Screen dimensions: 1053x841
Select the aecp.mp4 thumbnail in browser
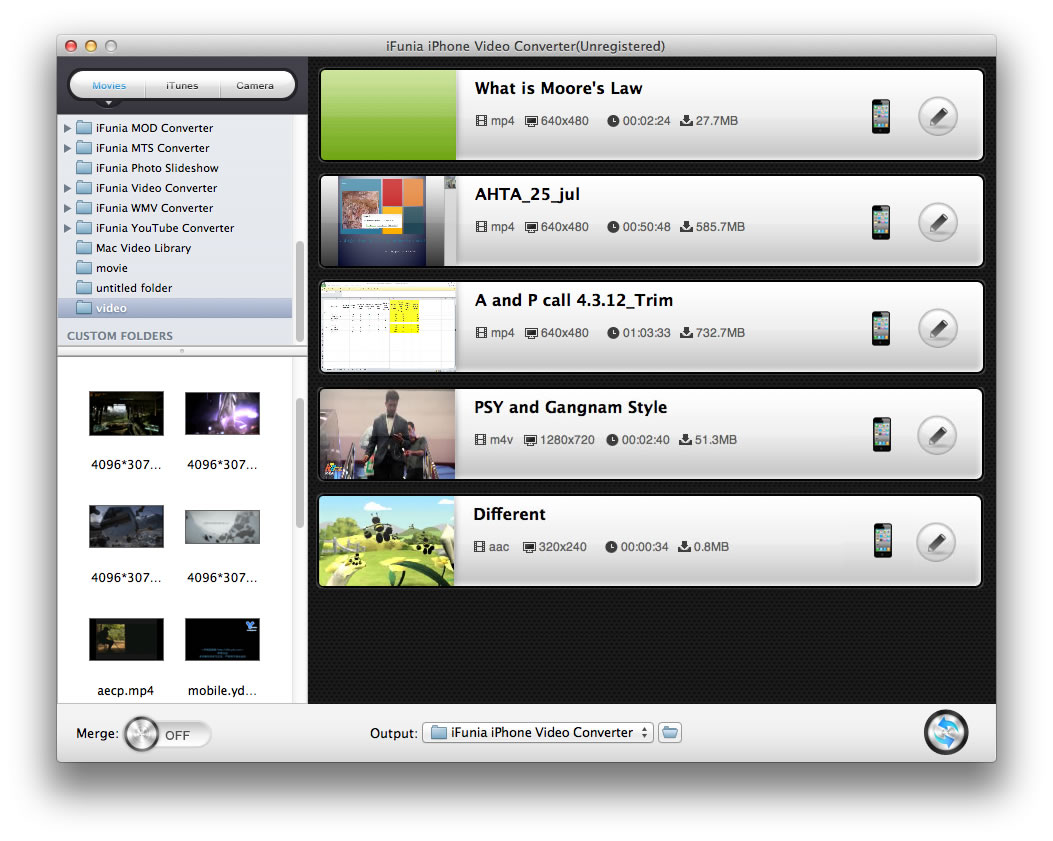[x=126, y=639]
